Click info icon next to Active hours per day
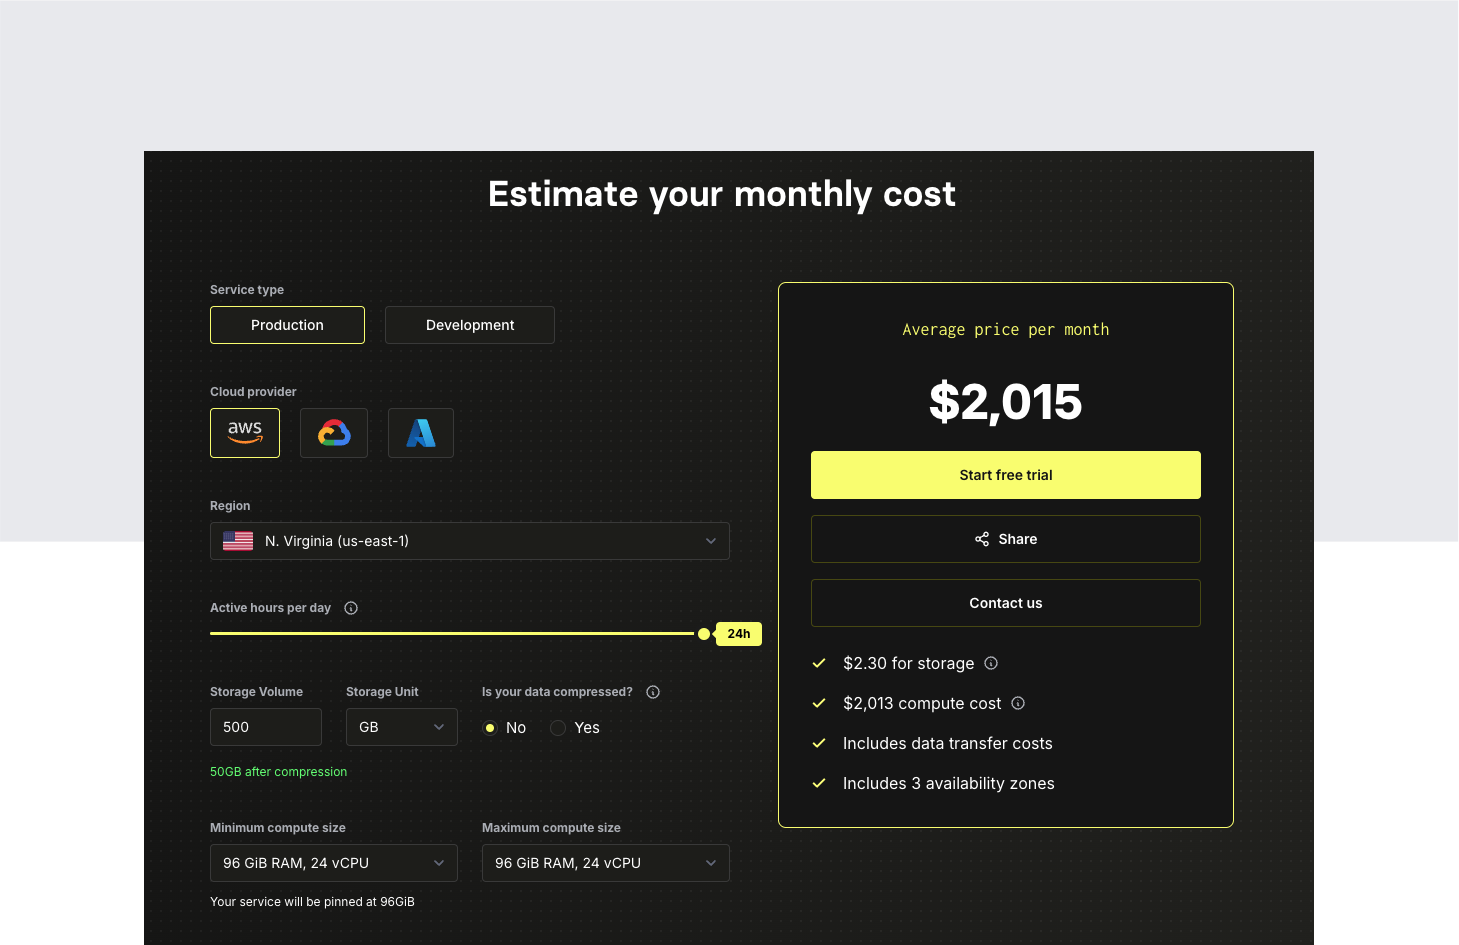Viewport: 1459px width, 945px height. pos(351,608)
